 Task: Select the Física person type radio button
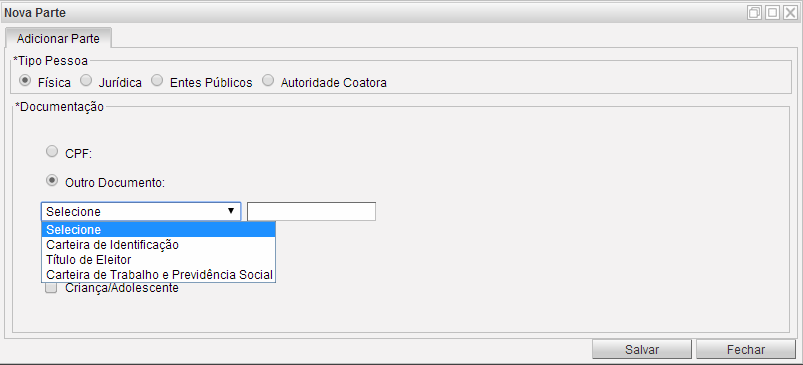(24, 81)
